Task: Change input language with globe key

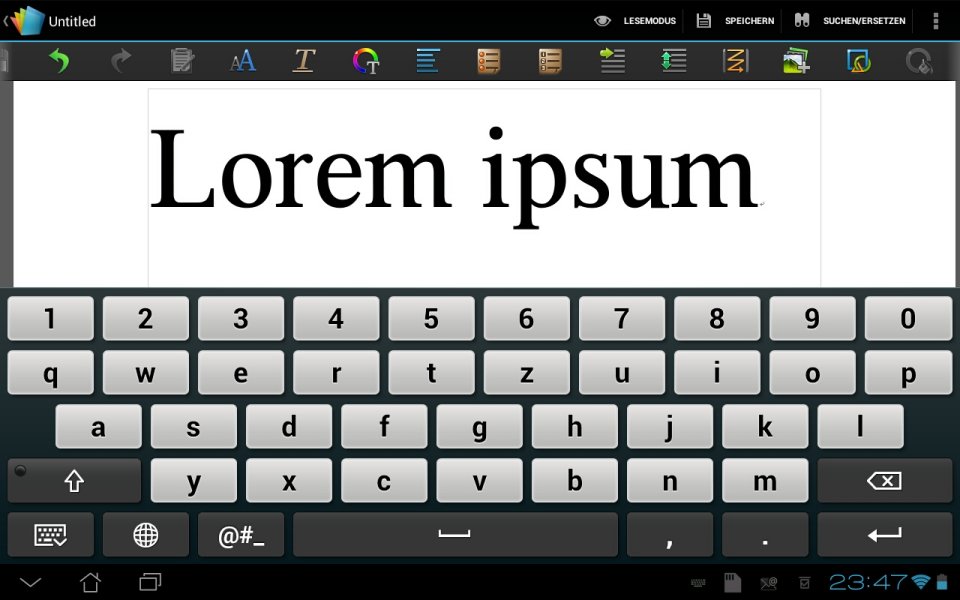Action: 146,534
